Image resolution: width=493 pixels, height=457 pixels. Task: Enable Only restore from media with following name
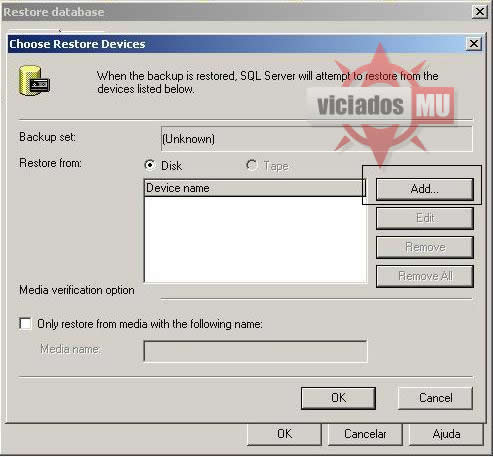click(x=26, y=324)
